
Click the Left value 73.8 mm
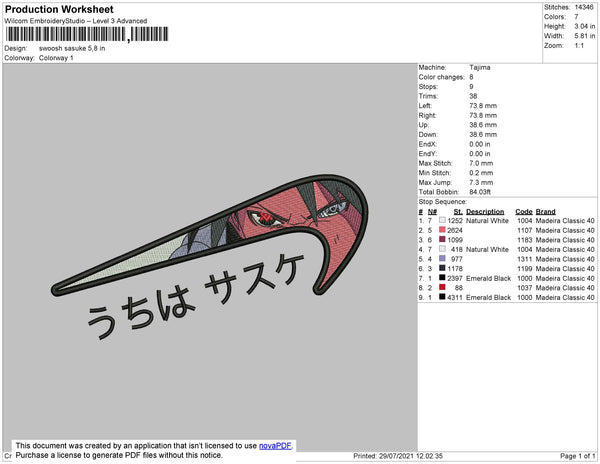(x=483, y=106)
